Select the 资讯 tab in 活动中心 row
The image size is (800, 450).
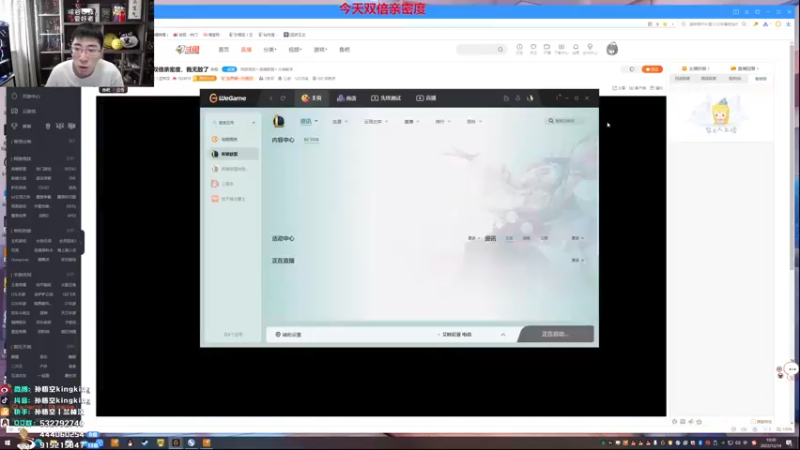(490, 238)
